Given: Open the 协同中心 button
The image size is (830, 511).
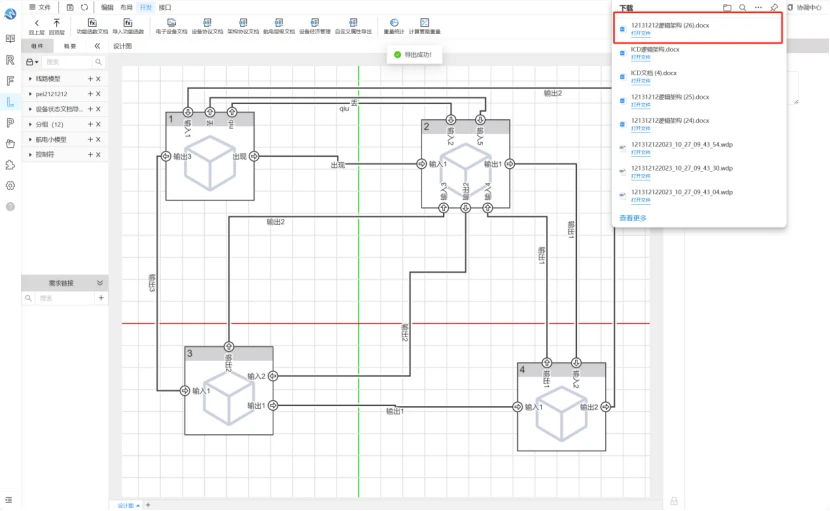Looking at the screenshot, I should coord(805,7).
